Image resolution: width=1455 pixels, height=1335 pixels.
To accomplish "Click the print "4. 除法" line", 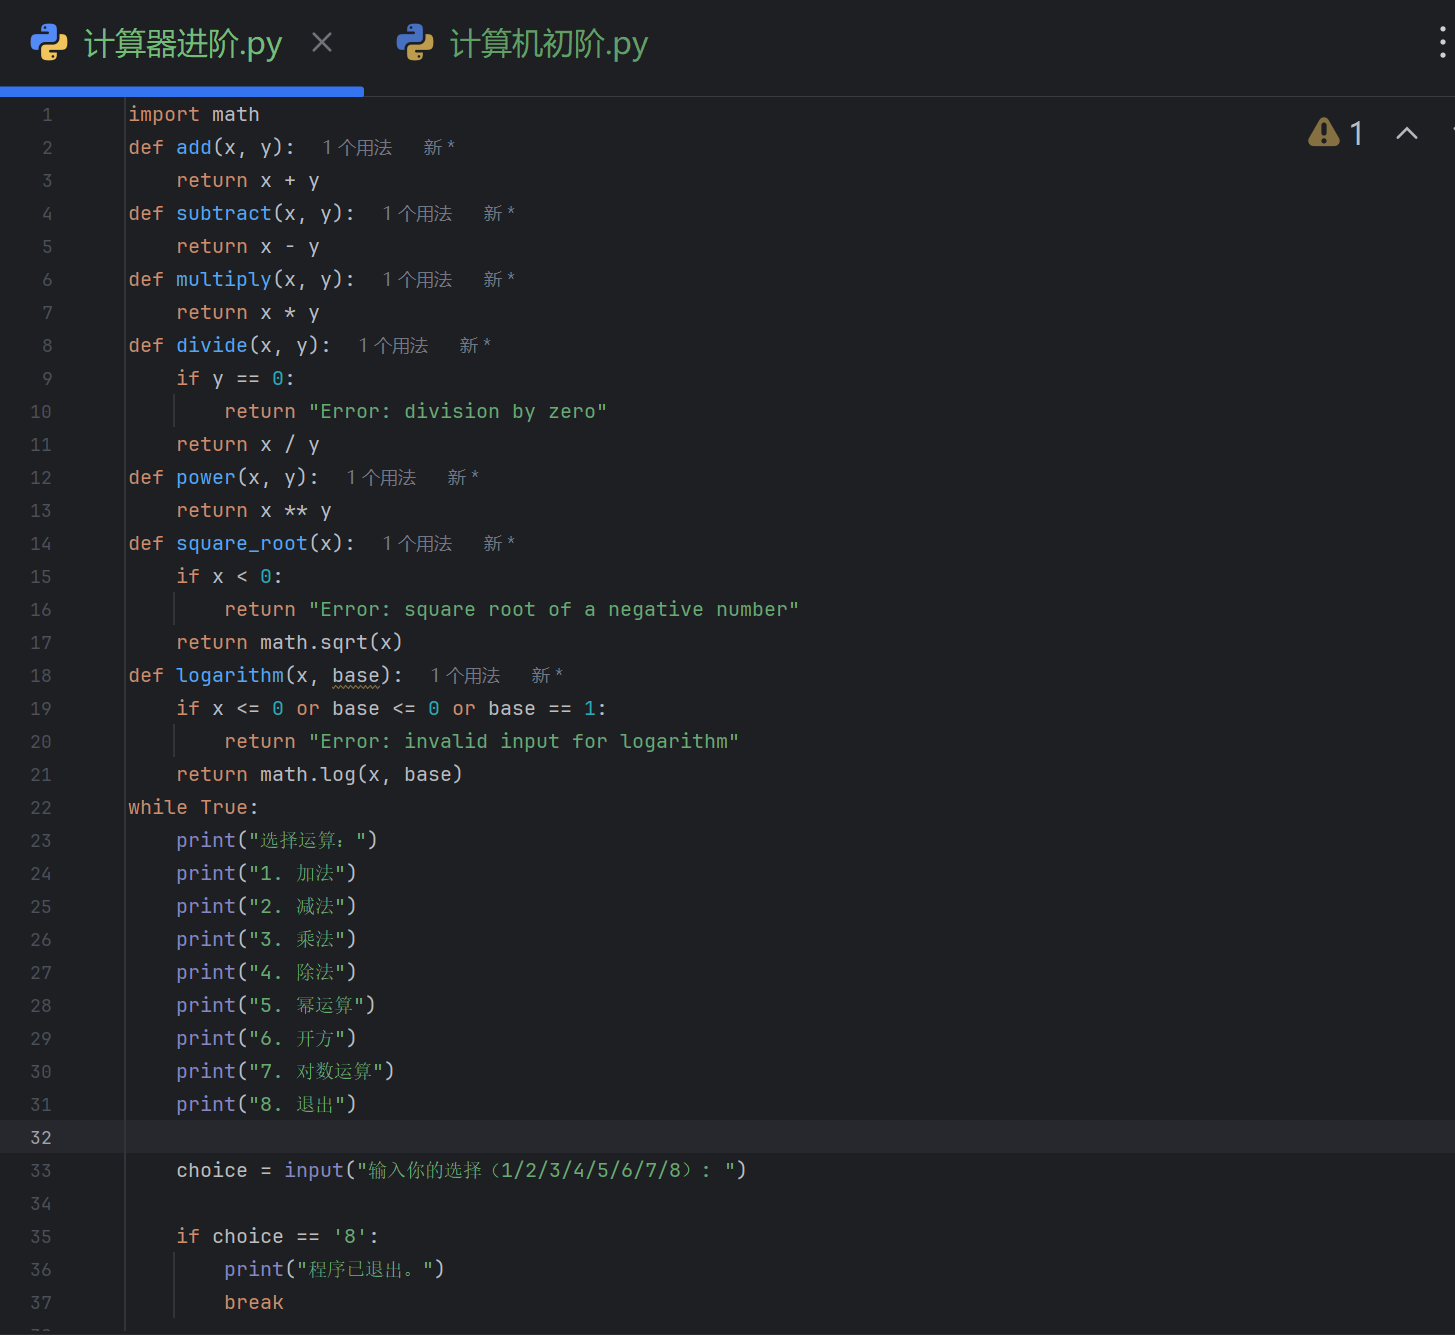I will [266, 973].
